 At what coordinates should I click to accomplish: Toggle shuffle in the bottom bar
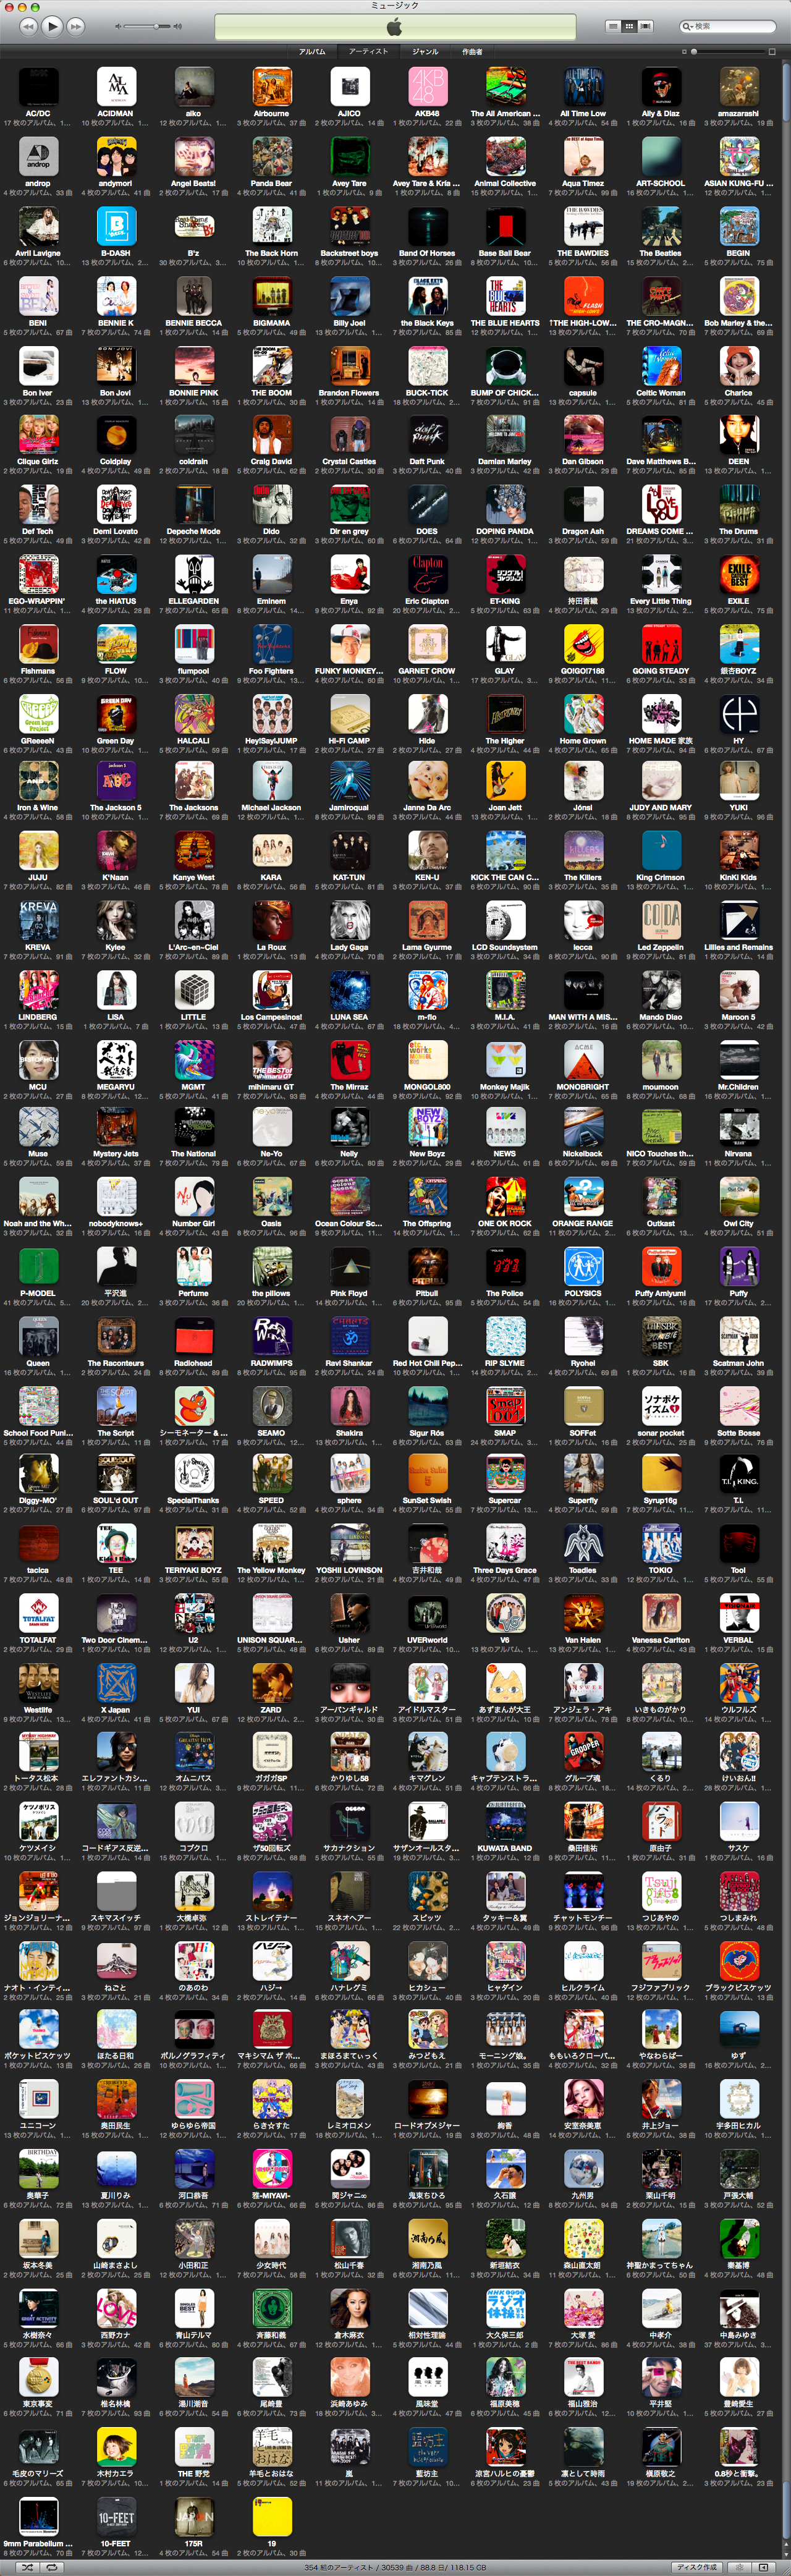[27, 2567]
